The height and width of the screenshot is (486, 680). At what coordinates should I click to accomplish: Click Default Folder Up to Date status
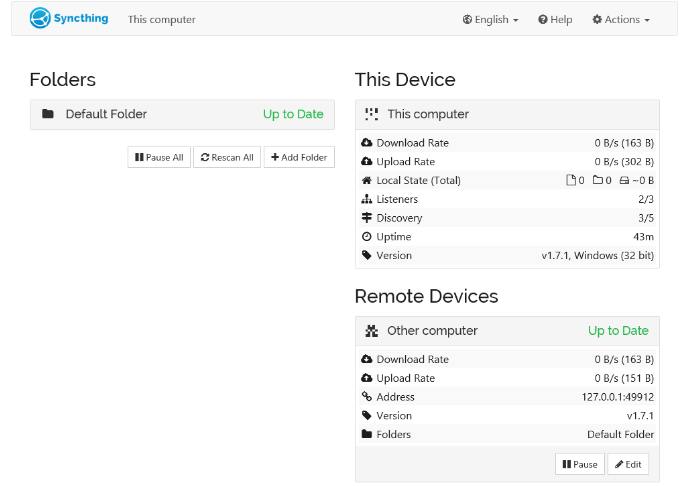pyautogui.click(x=293, y=114)
